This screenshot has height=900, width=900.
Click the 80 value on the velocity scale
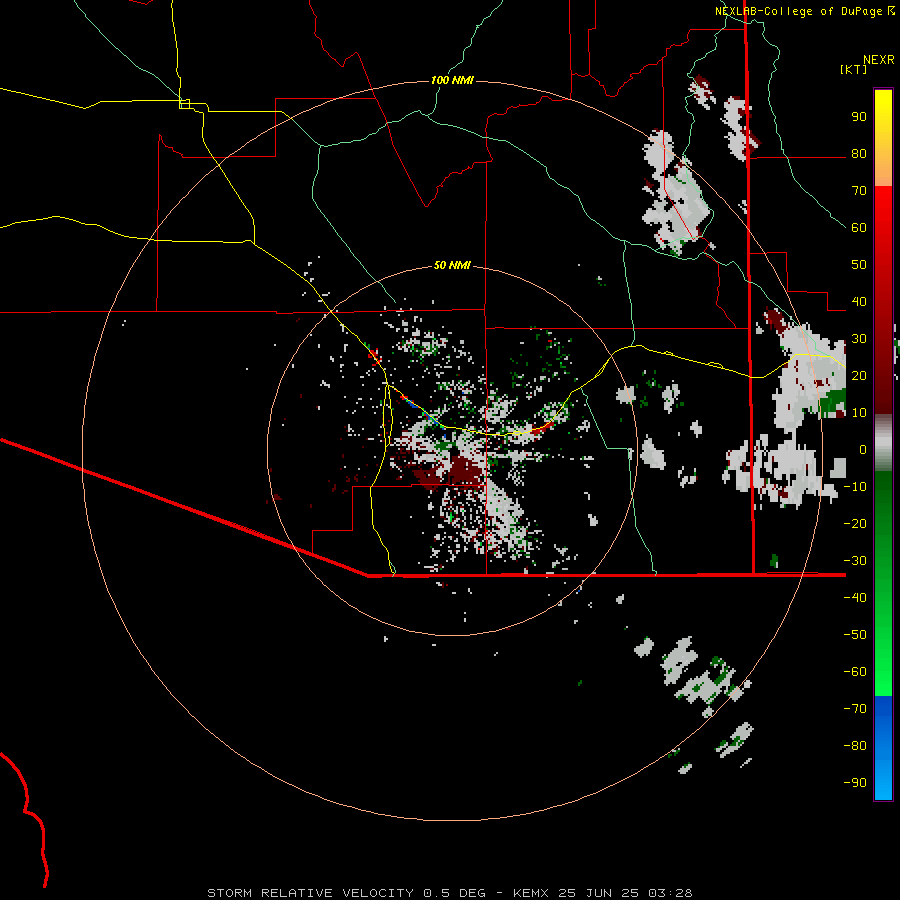[859, 154]
